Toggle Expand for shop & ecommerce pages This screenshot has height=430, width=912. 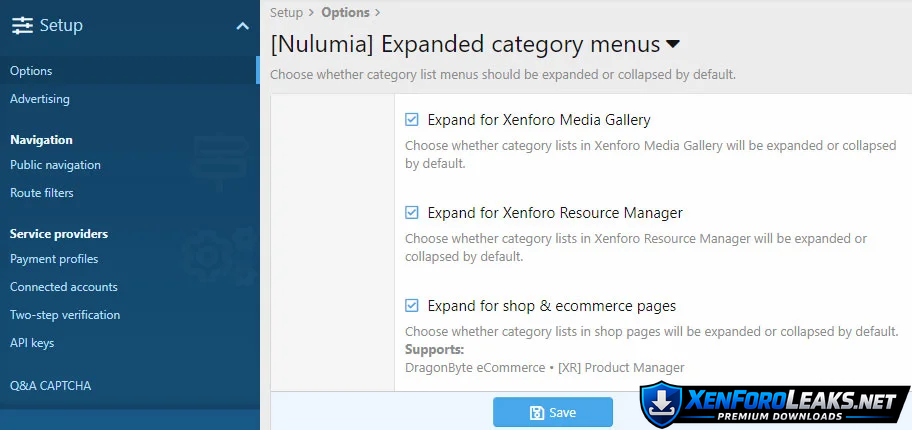[x=412, y=306]
